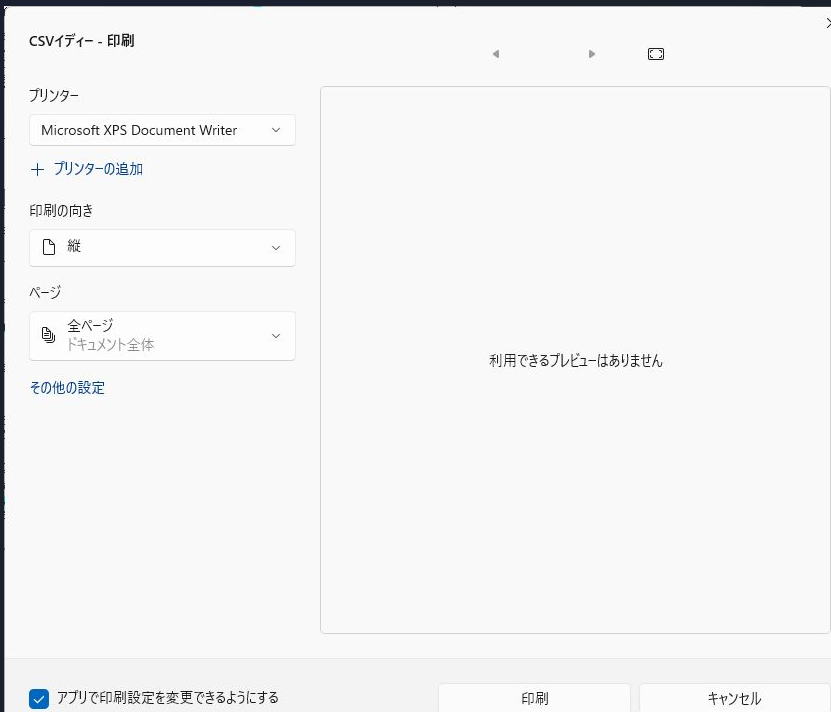
Task: Click the ページ section label
Action: click(45, 292)
